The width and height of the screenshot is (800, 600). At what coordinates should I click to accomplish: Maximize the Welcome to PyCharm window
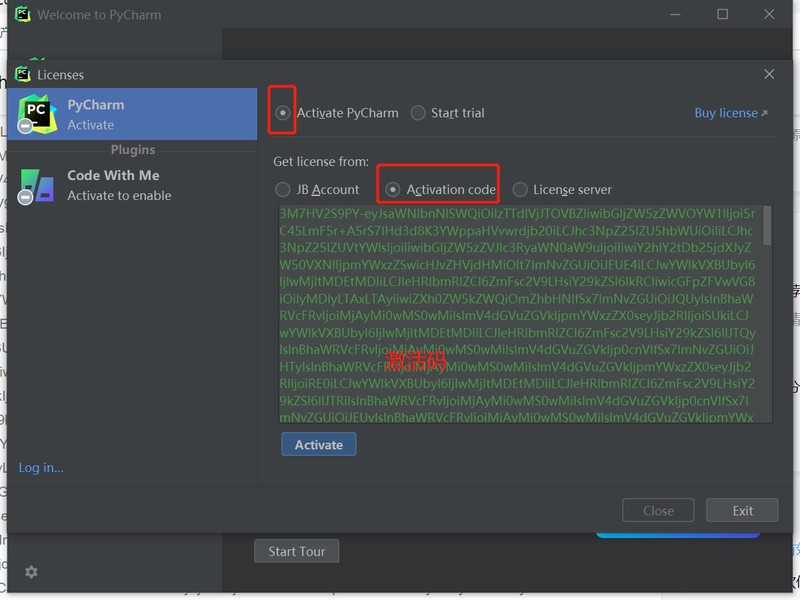722,14
